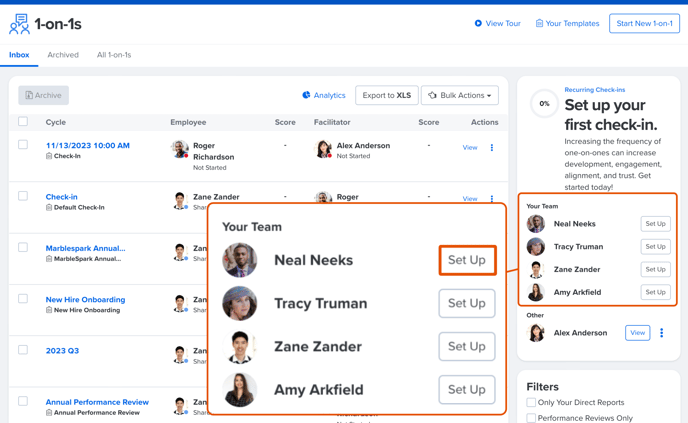Open three-dot menu next to Alex Anderson

[x=661, y=333]
